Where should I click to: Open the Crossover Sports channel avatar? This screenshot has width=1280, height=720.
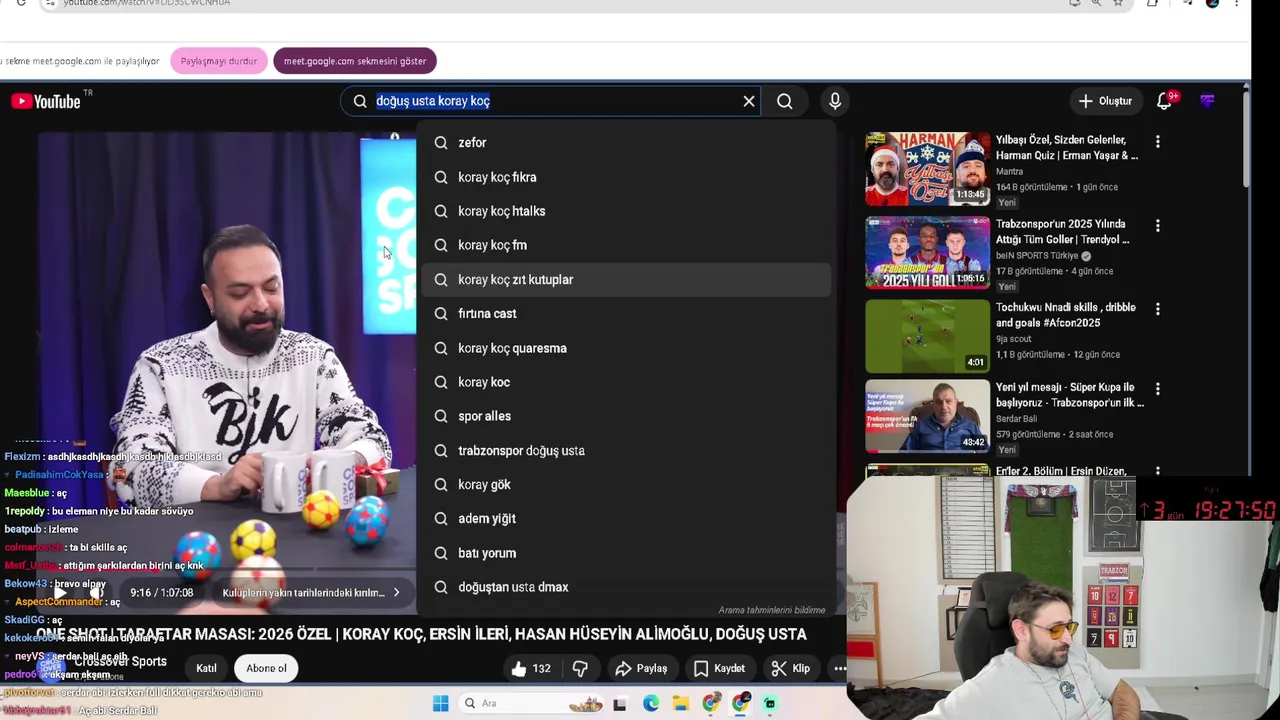(51, 667)
